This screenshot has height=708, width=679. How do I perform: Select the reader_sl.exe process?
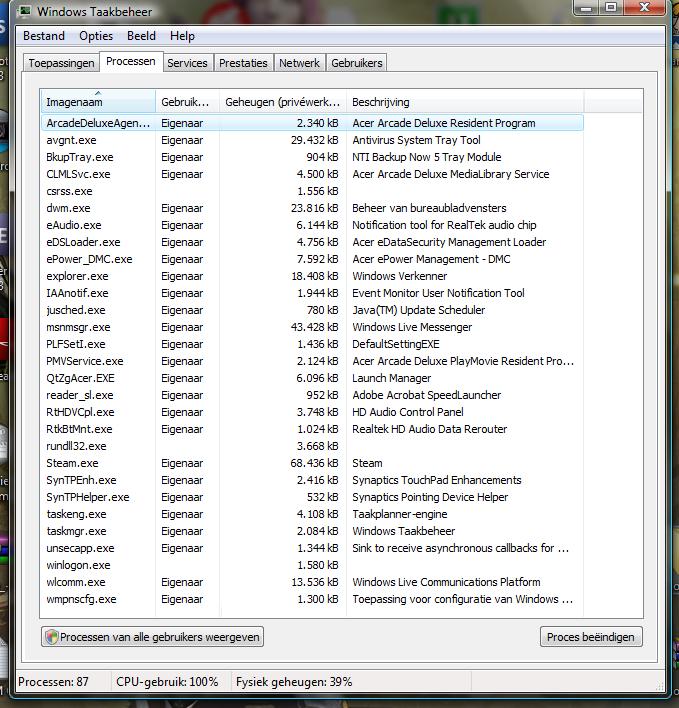click(312, 395)
